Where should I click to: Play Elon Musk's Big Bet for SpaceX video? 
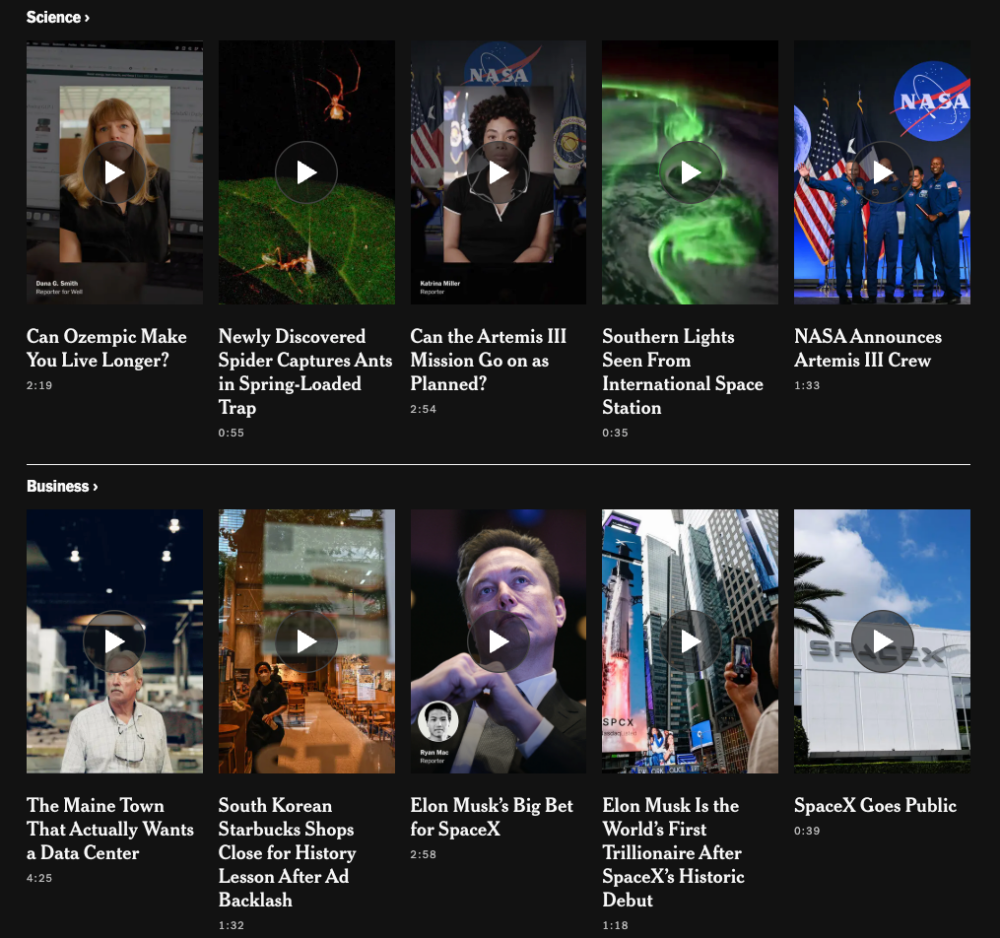click(x=498, y=641)
